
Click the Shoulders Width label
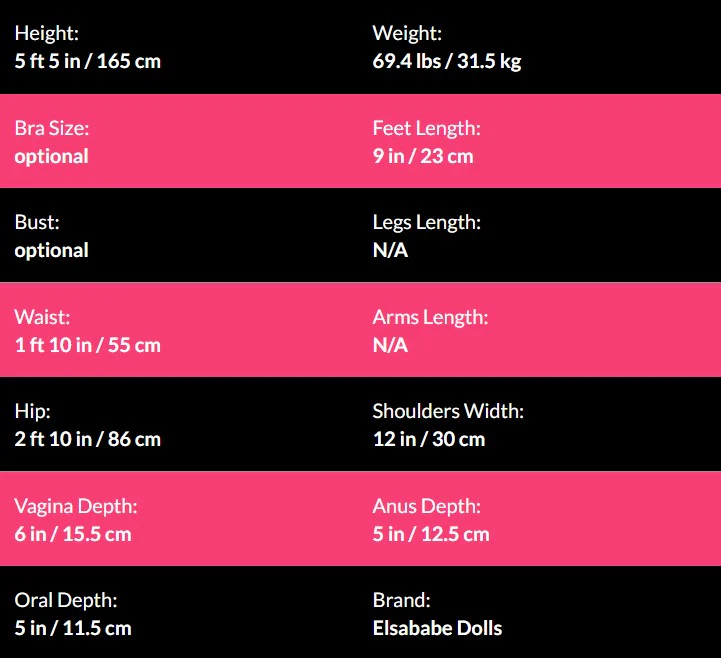[x=448, y=411]
